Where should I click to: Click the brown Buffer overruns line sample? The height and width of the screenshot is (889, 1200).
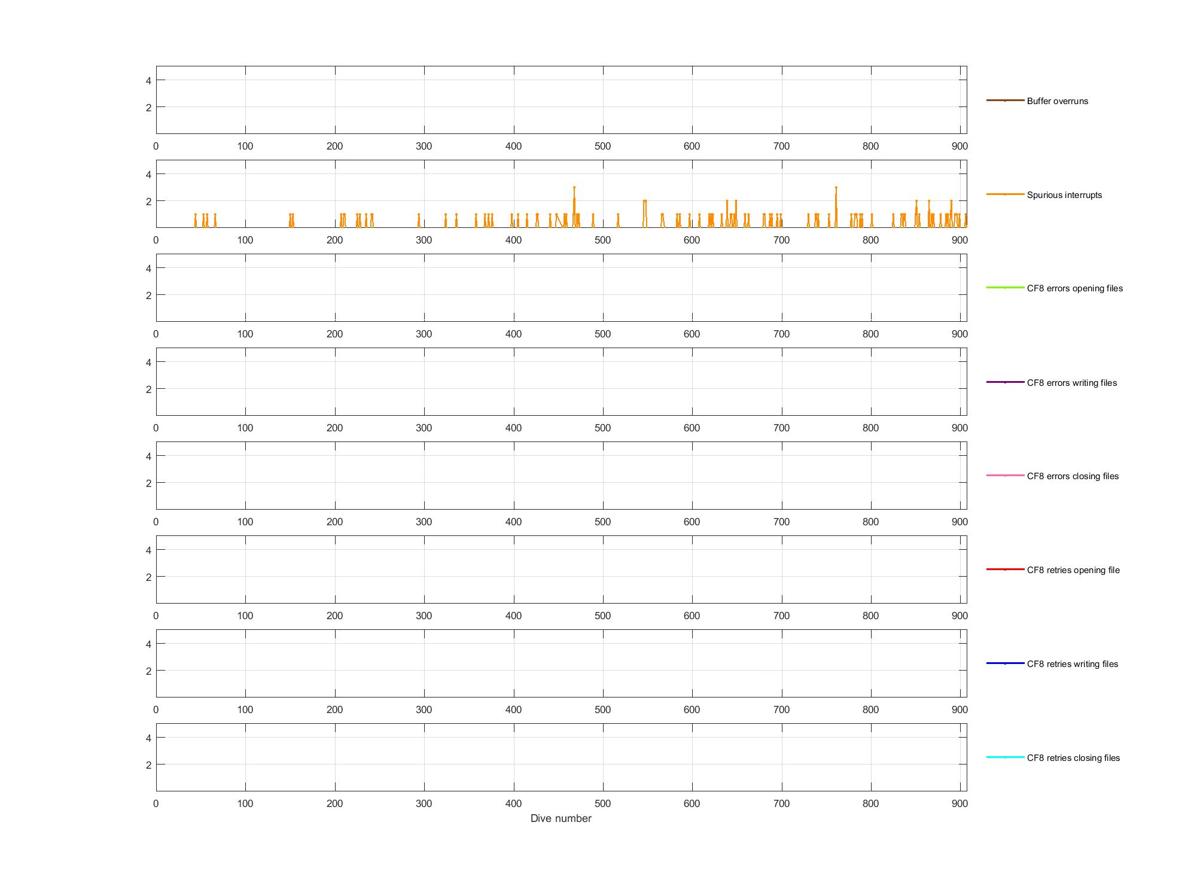[1005, 100]
